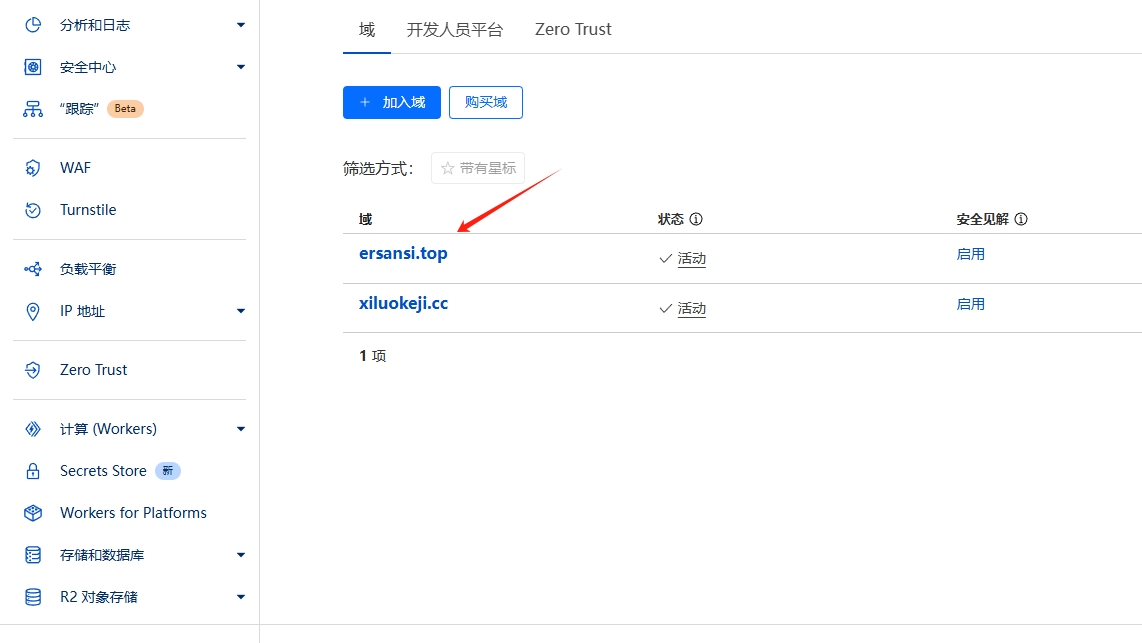This screenshot has width=1142, height=643.
Task: Click the 安全中心 icon in sidebar
Action: tap(33, 67)
